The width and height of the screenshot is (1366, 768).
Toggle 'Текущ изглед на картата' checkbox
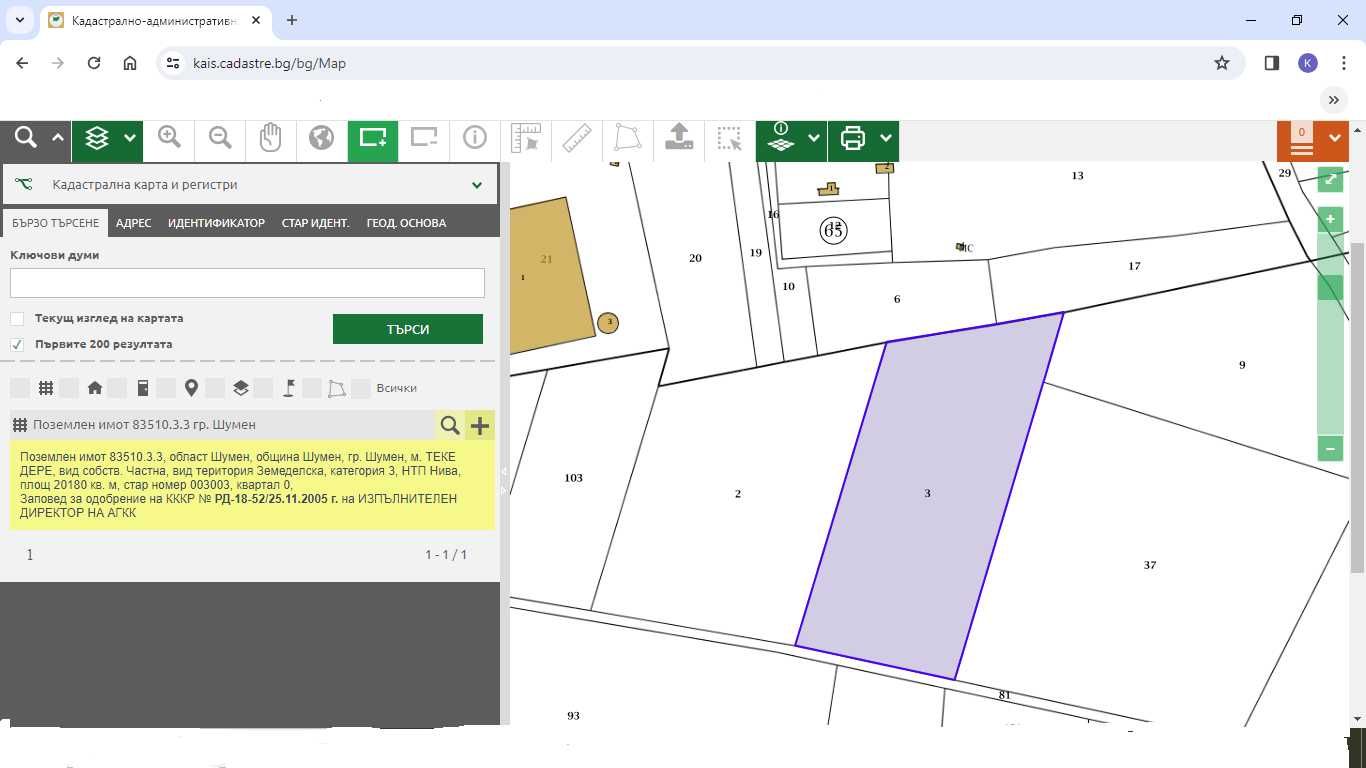[17, 319]
